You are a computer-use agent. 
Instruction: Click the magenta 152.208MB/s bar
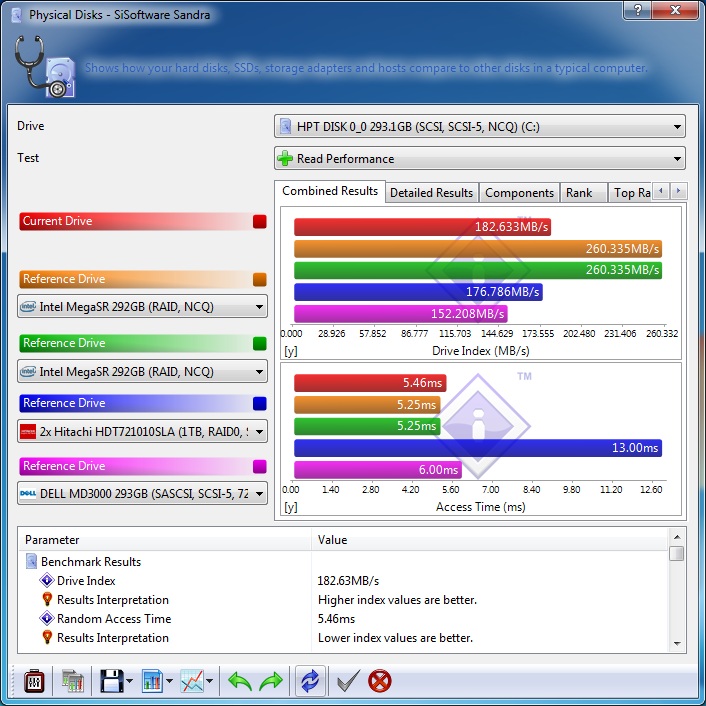pyautogui.click(x=401, y=313)
